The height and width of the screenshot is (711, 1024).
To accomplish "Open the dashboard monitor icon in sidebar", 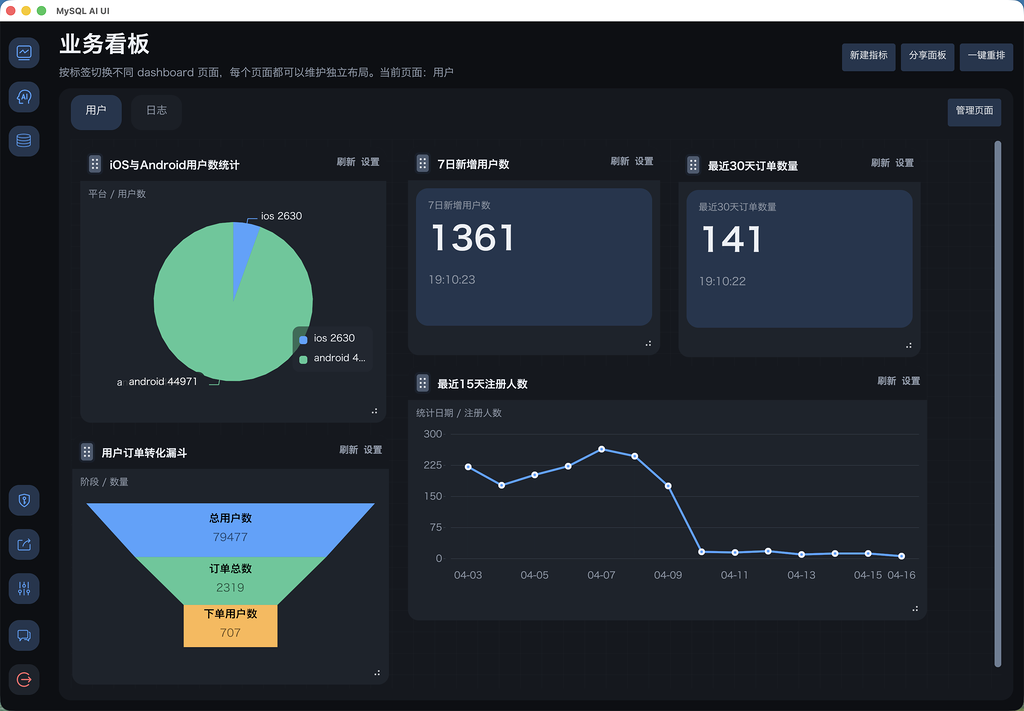I will (x=24, y=52).
